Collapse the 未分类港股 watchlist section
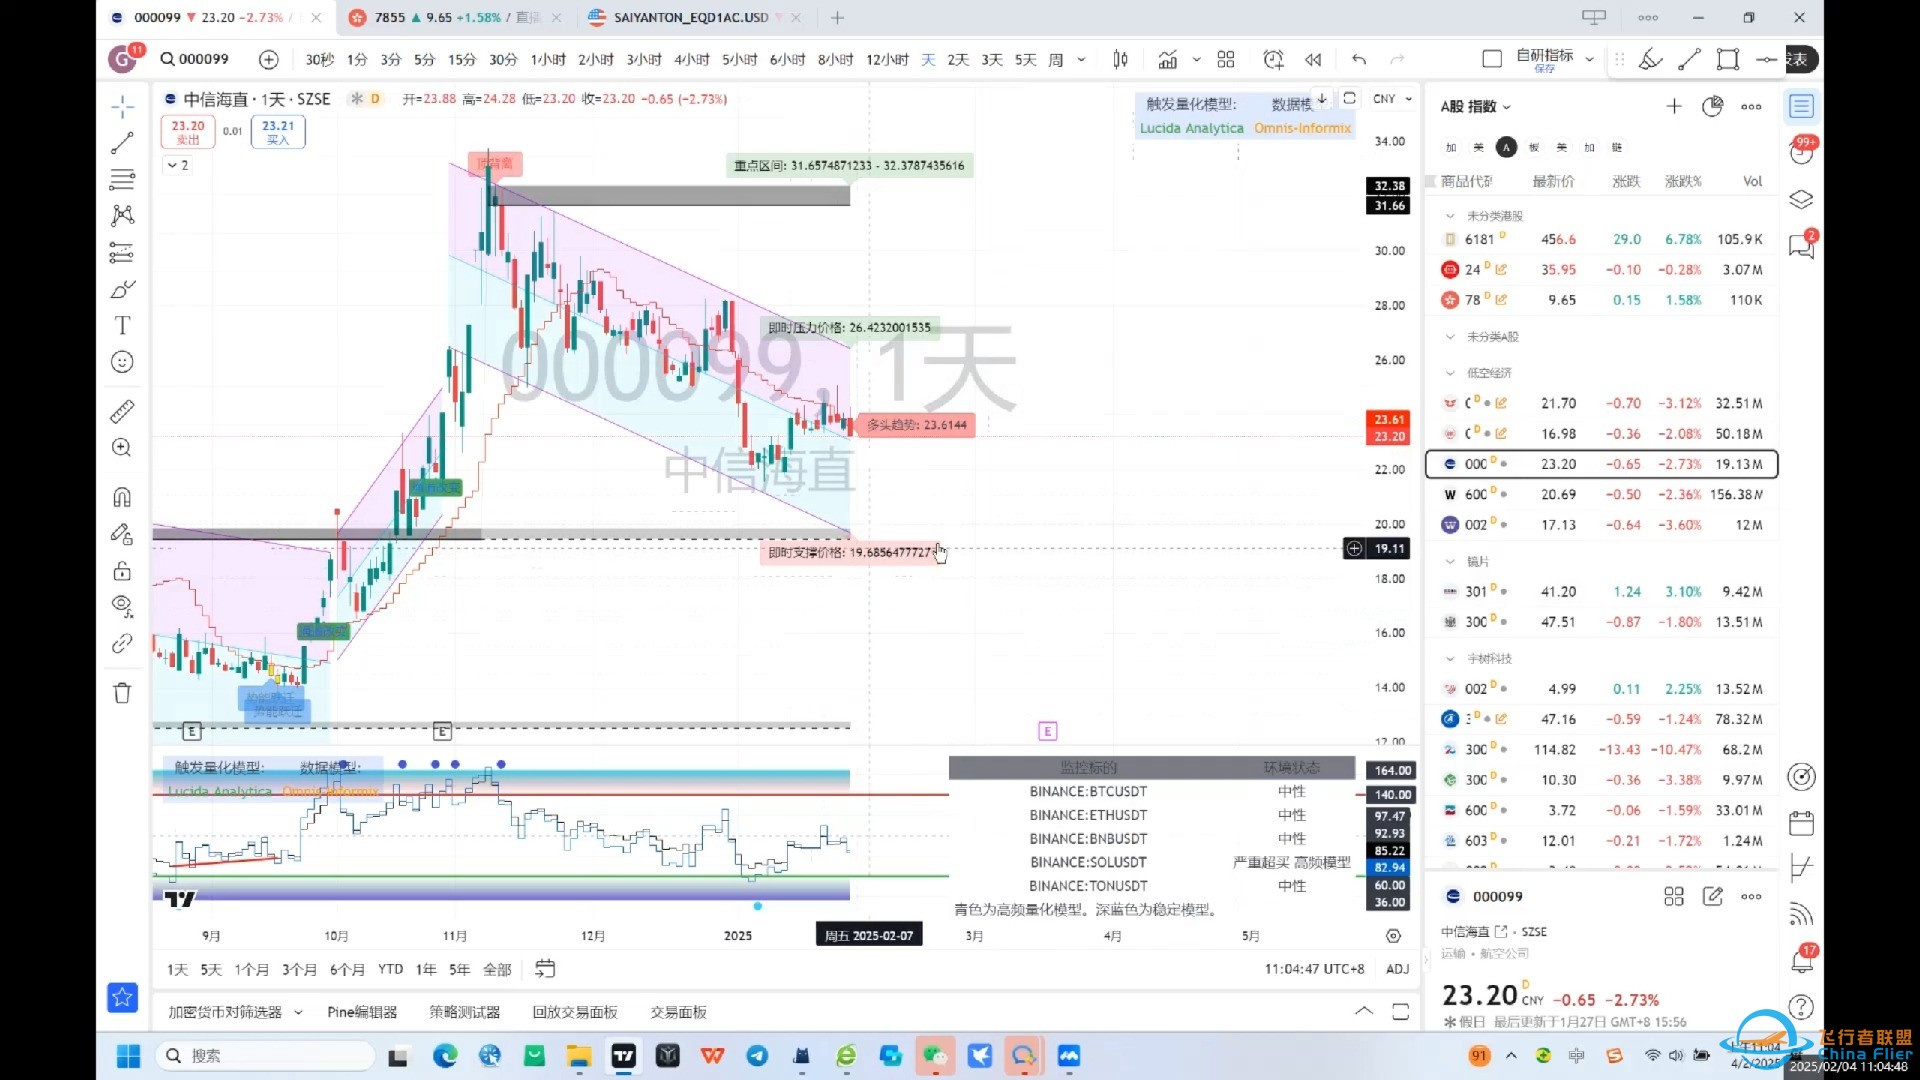Viewport: 1920px width, 1080px height. point(1450,216)
